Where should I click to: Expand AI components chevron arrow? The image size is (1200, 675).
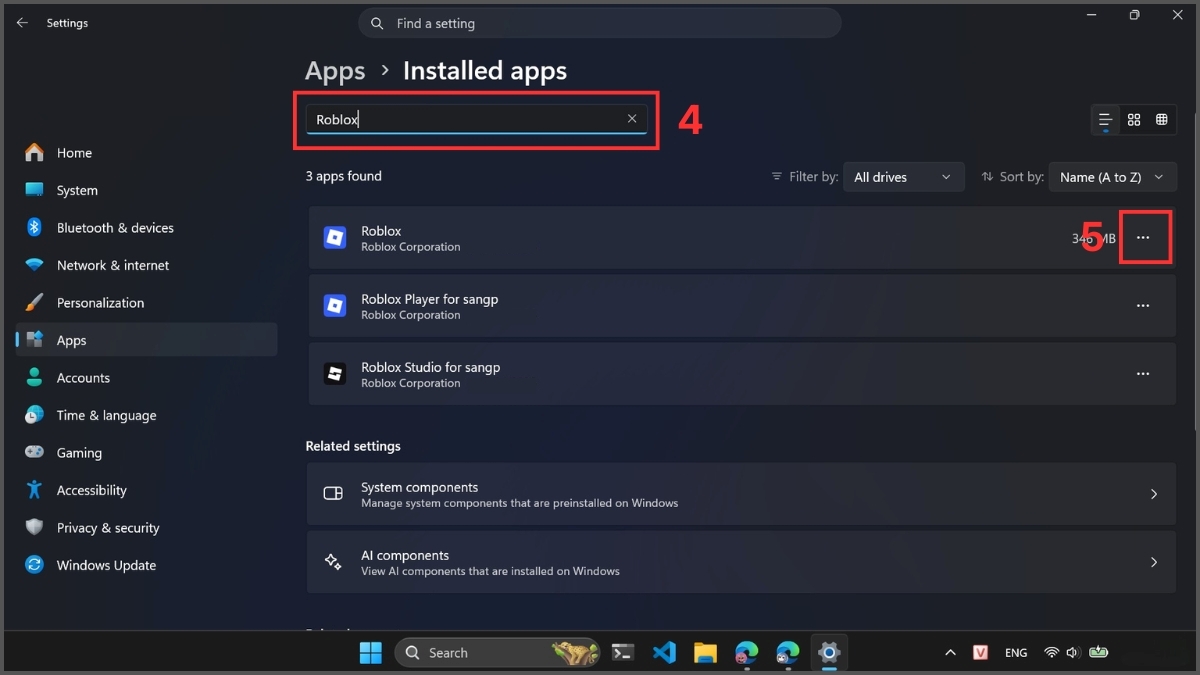[1153, 562]
